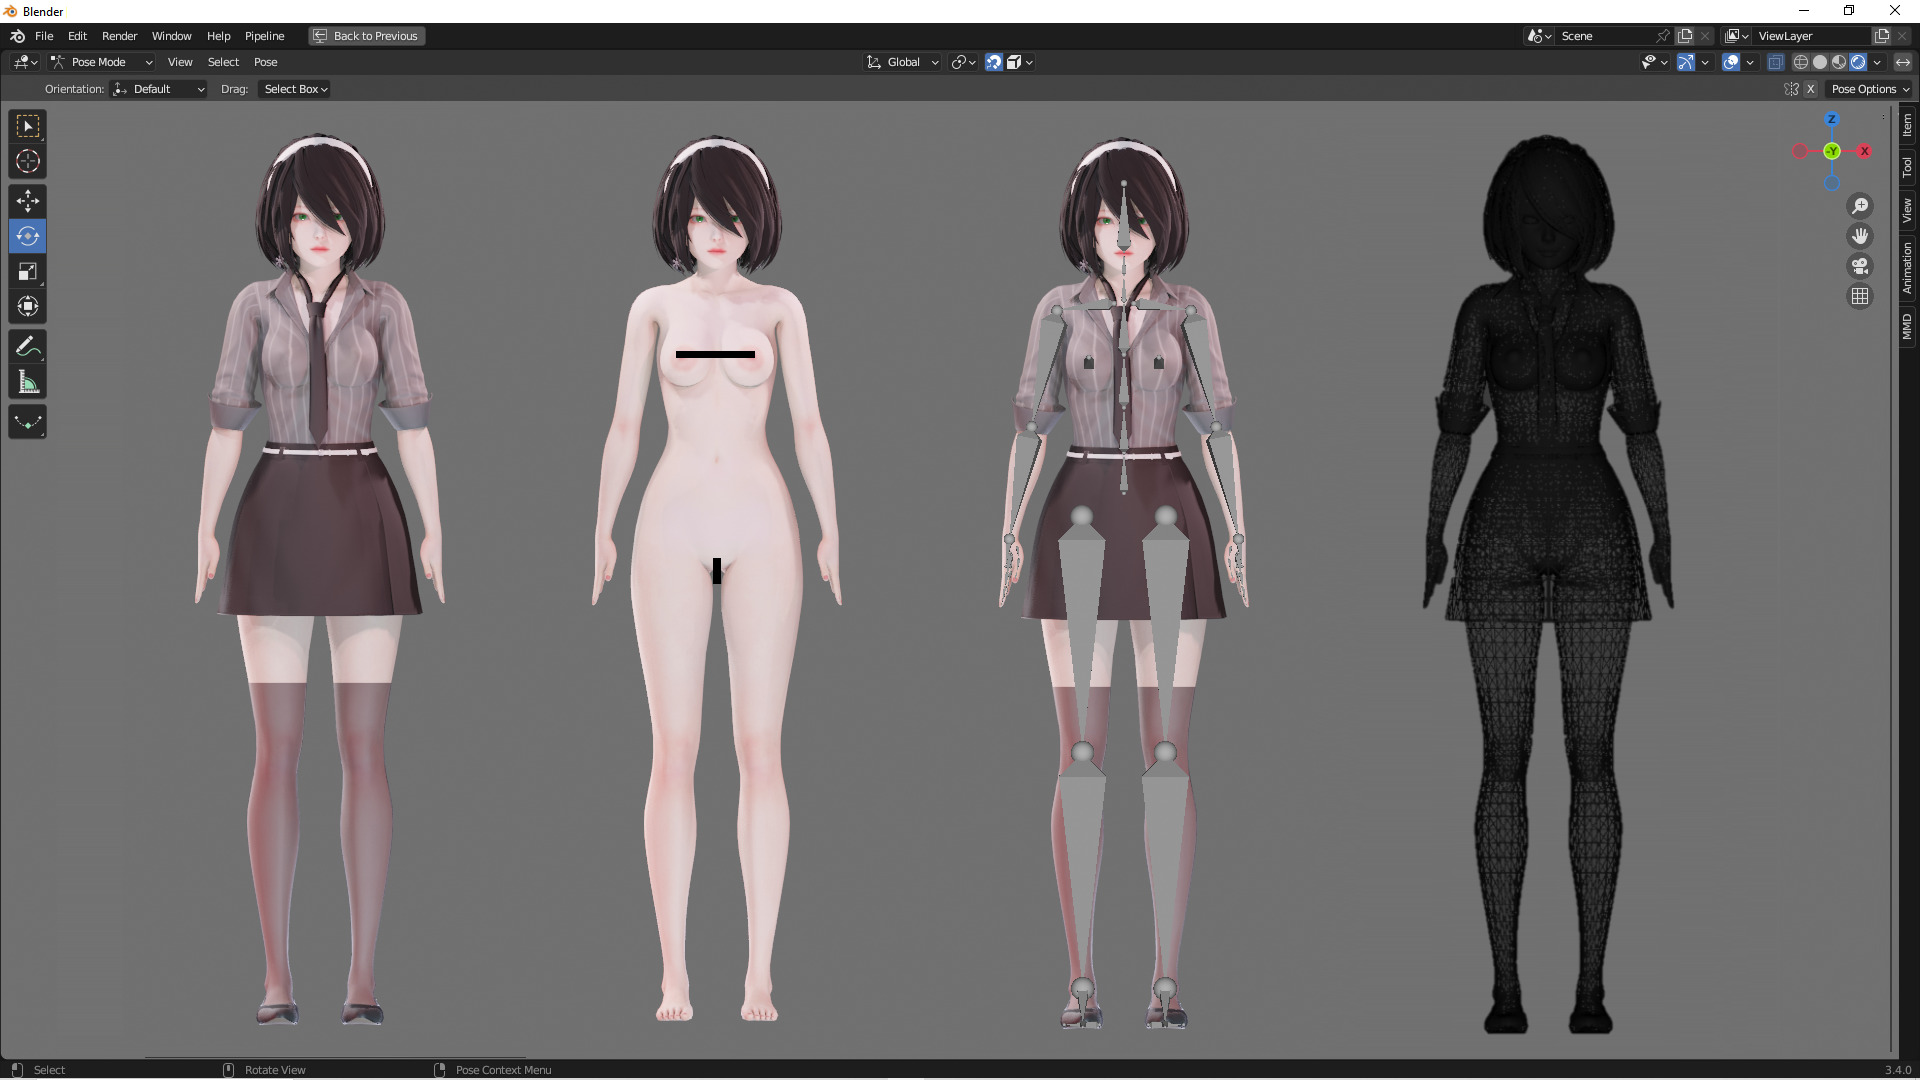Create a new scene with copy icon
Image resolution: width=1920 pixels, height=1080 pixels.
[x=1685, y=36]
